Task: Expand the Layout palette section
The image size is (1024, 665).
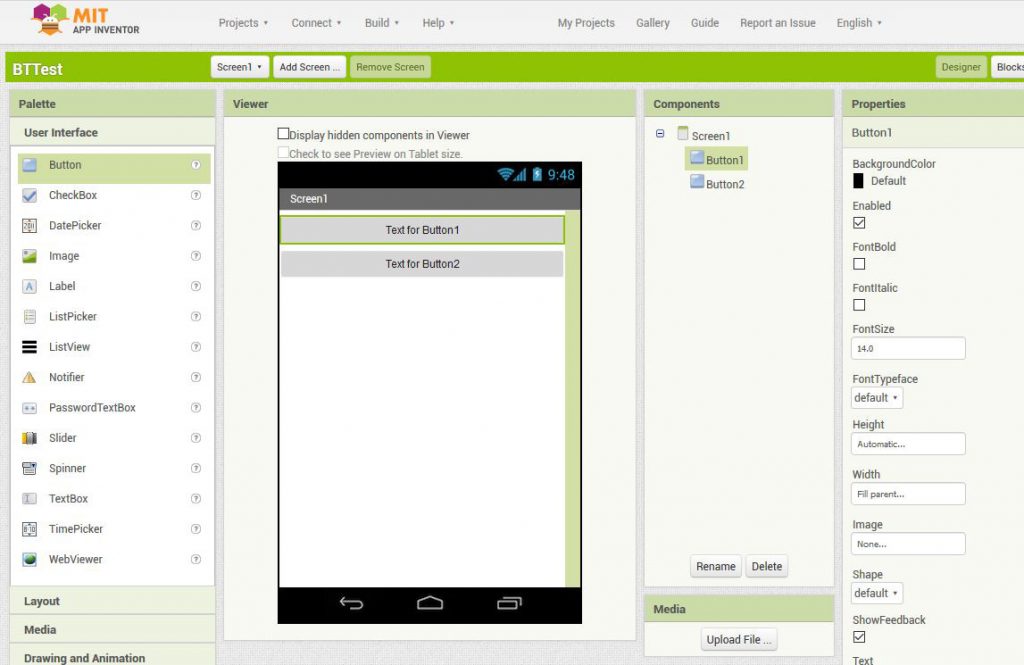Action: tap(112, 601)
